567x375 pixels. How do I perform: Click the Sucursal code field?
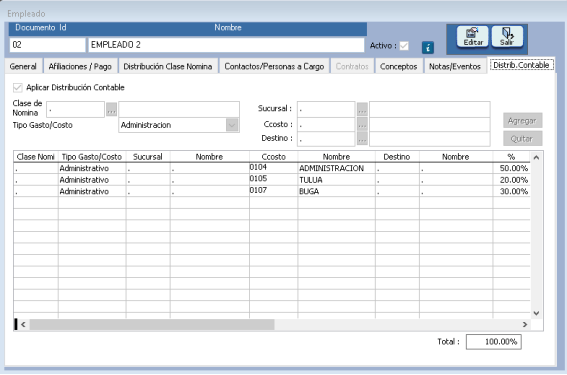coord(326,109)
